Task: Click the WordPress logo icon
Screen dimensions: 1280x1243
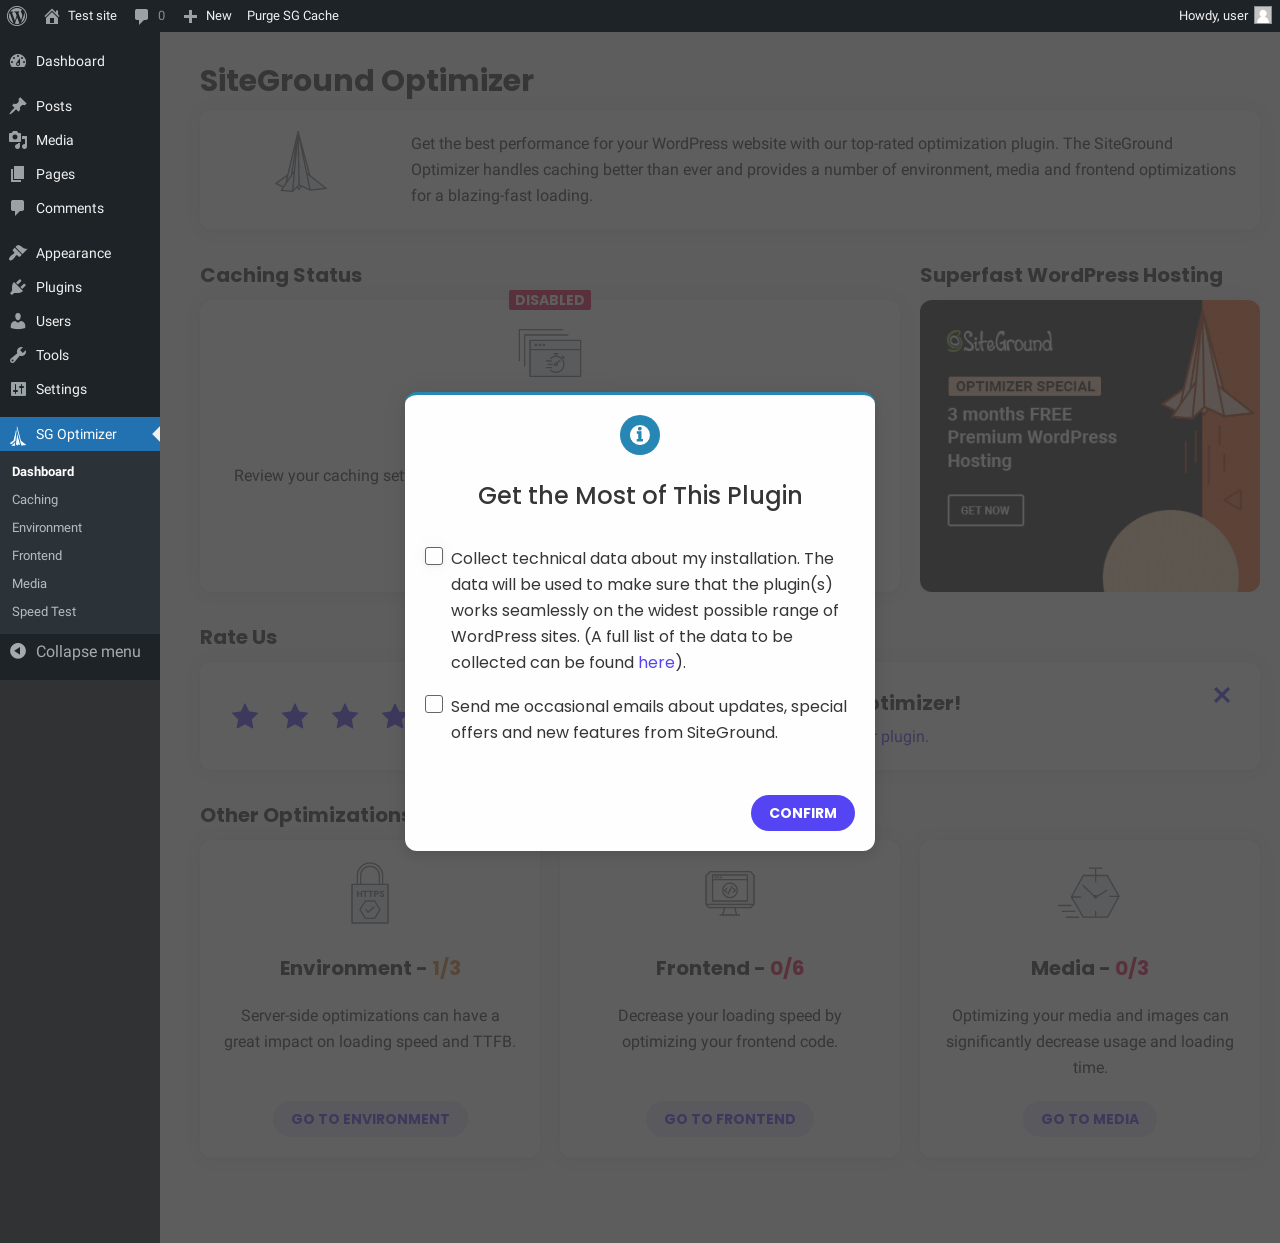Action: pos(17,16)
